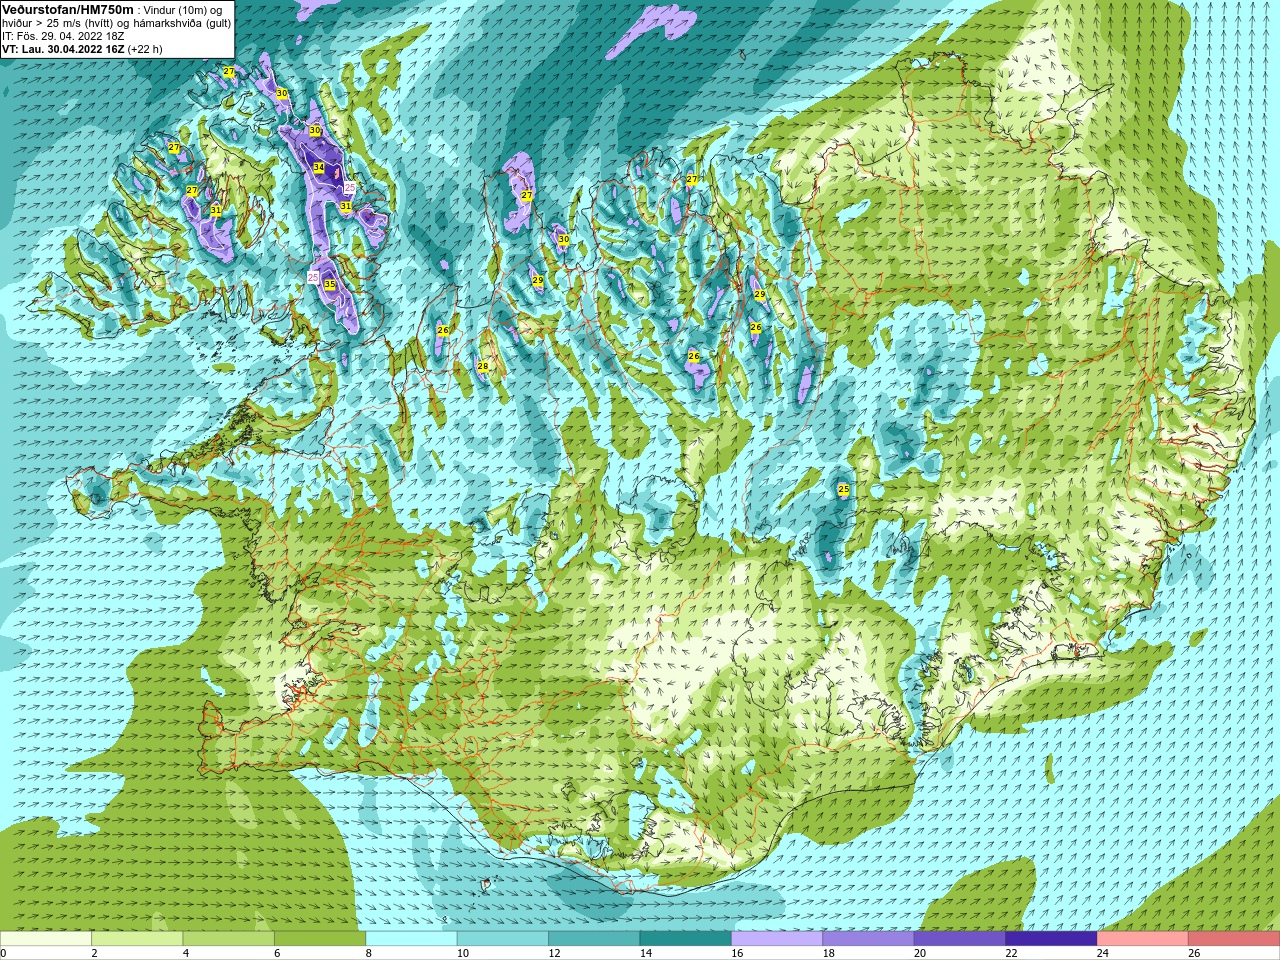The width and height of the screenshot is (1280, 960).
Task: Click the white 25 label beside the 35 marker
Action: pyautogui.click(x=313, y=277)
